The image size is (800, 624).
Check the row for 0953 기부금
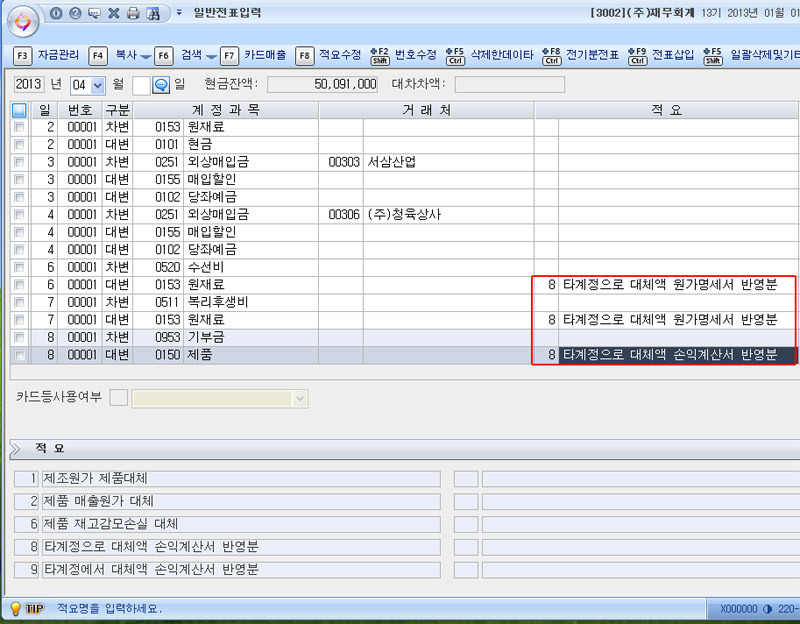point(19,337)
